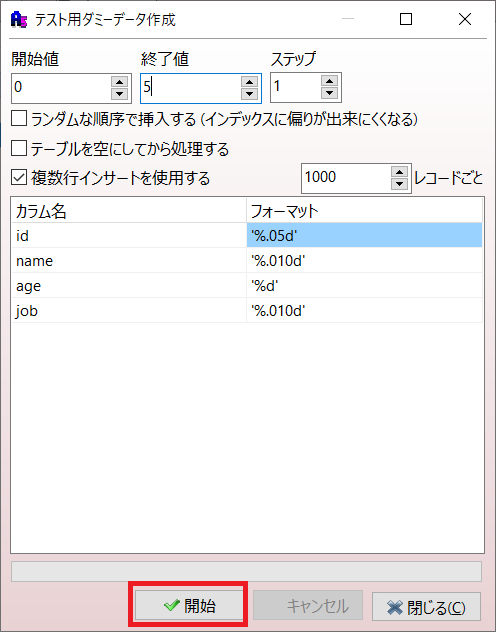496x632 pixels.
Task: Check テーブルを空にしてから処理する option
Action: (19, 148)
